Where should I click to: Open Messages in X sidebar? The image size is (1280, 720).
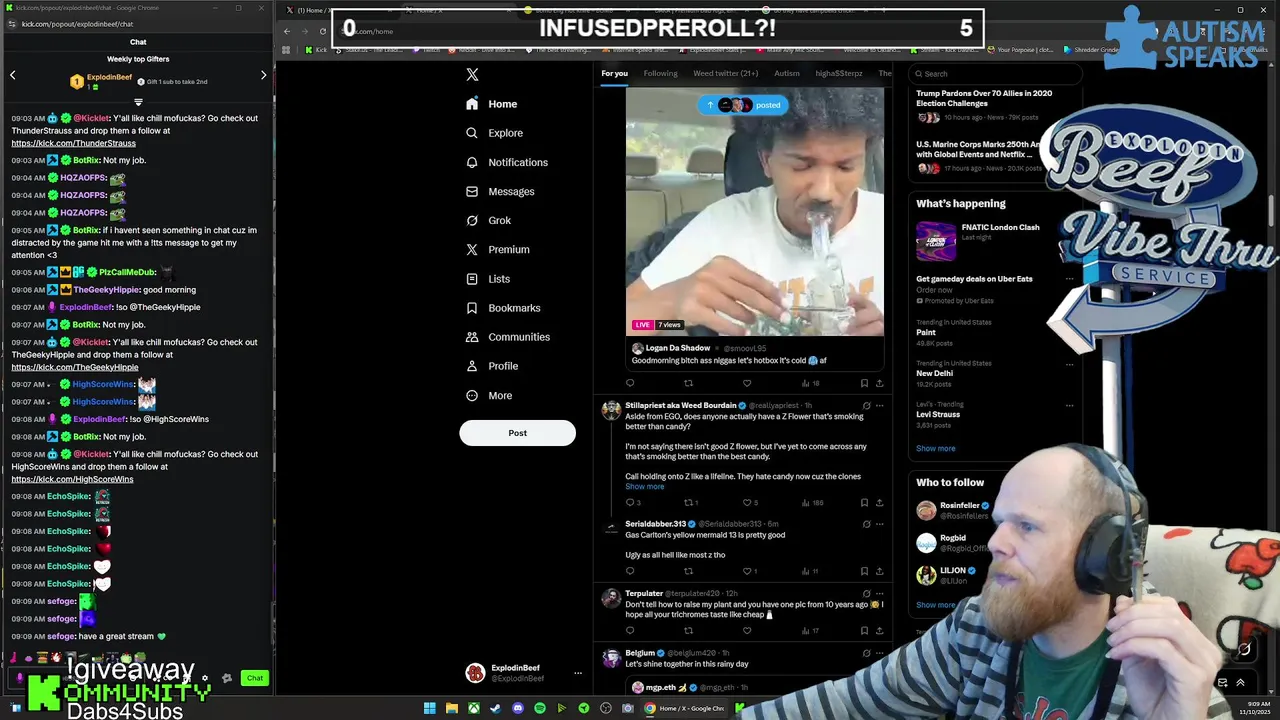tap(500, 191)
